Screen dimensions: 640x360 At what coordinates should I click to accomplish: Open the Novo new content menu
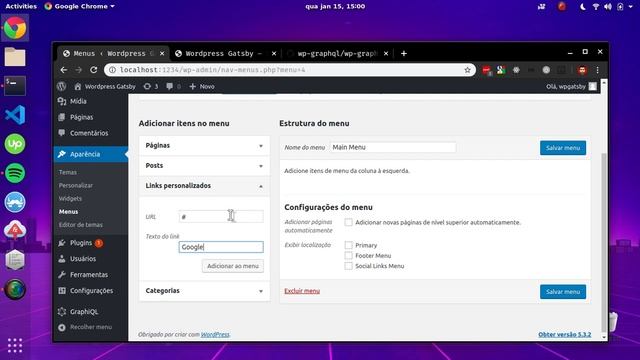tap(202, 86)
